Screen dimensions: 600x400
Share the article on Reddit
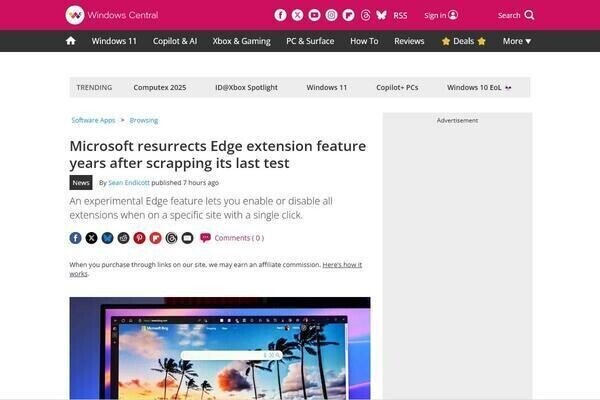pos(123,238)
